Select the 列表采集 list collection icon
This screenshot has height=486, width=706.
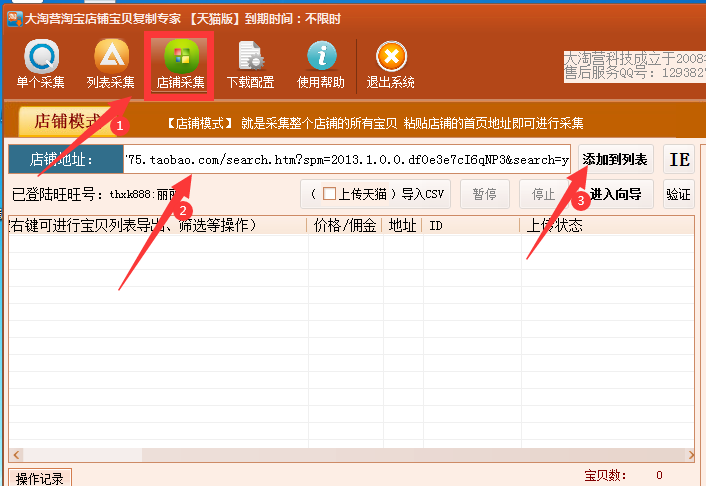(x=111, y=63)
